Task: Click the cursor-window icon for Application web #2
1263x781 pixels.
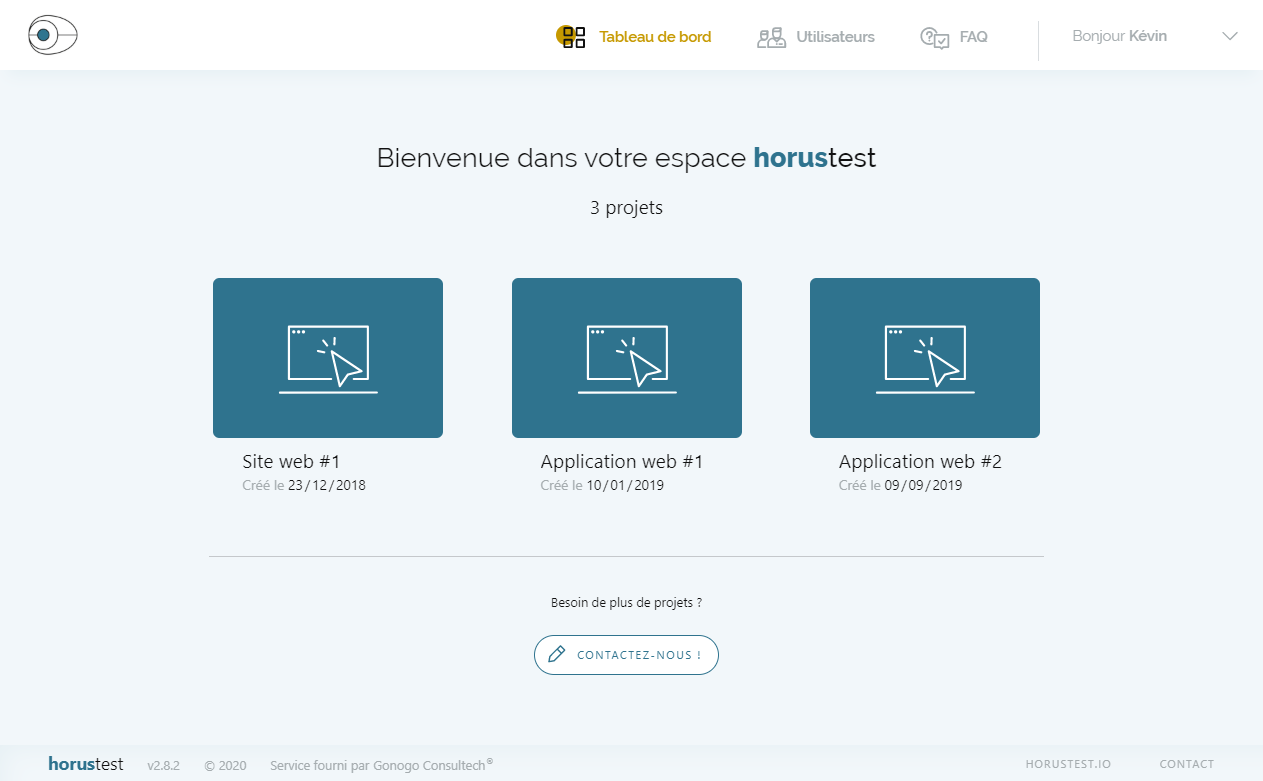Action: (925, 358)
